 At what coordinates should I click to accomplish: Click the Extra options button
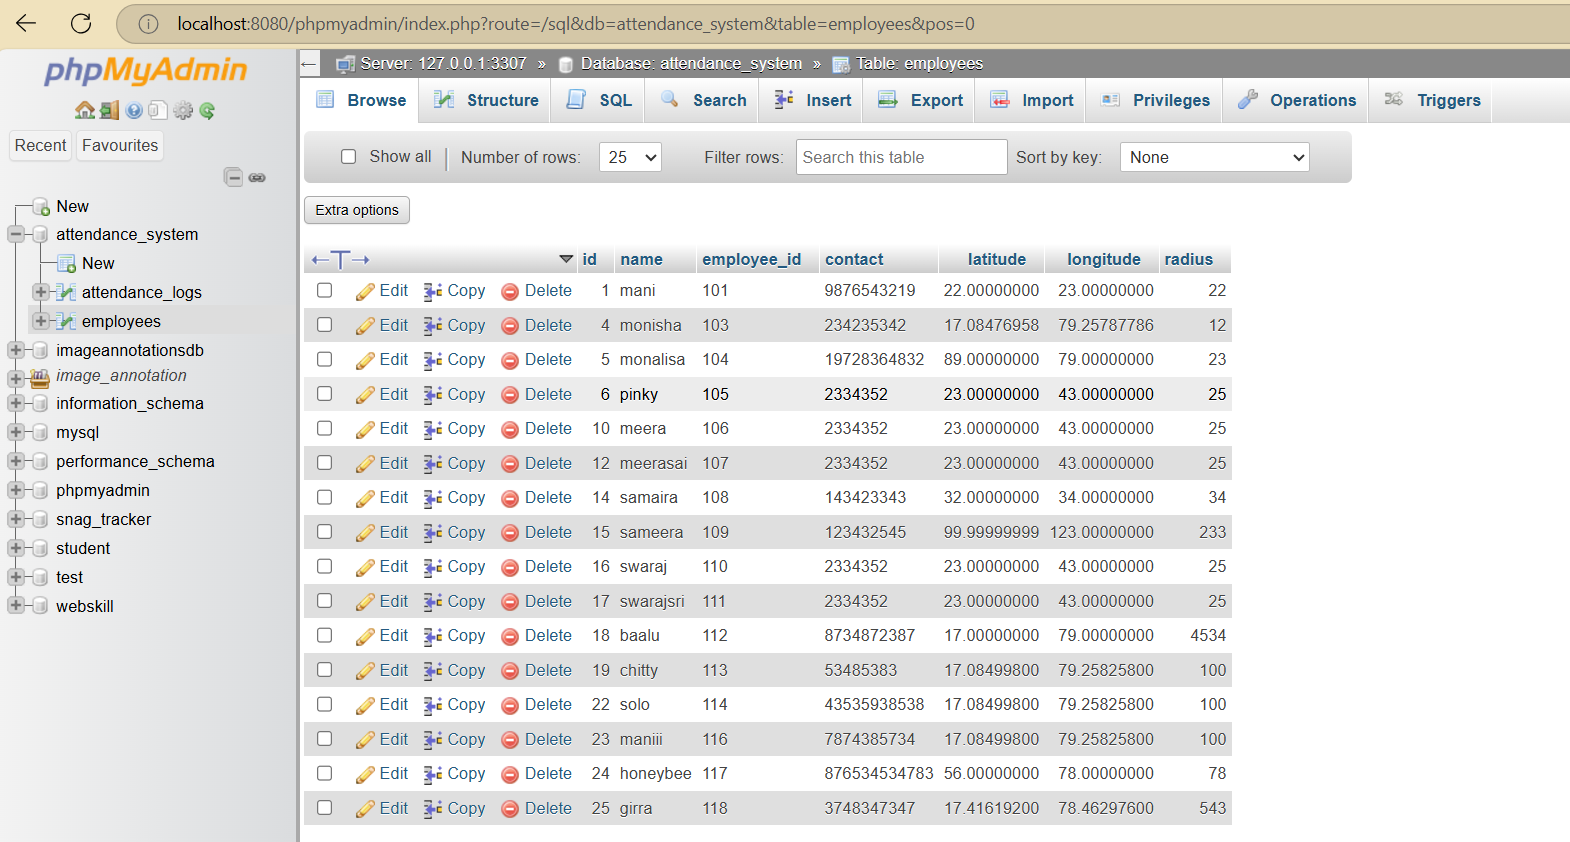(x=357, y=210)
